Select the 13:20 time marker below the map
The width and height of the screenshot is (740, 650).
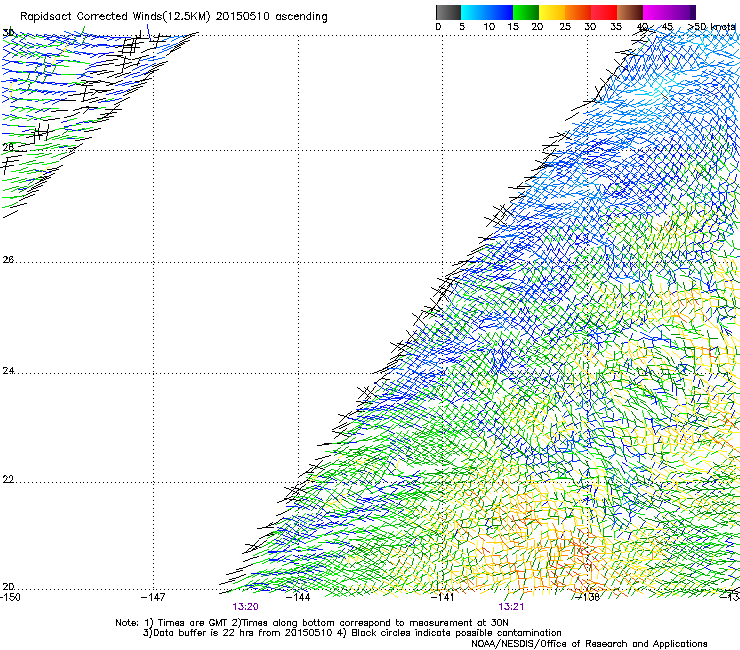(x=245, y=607)
